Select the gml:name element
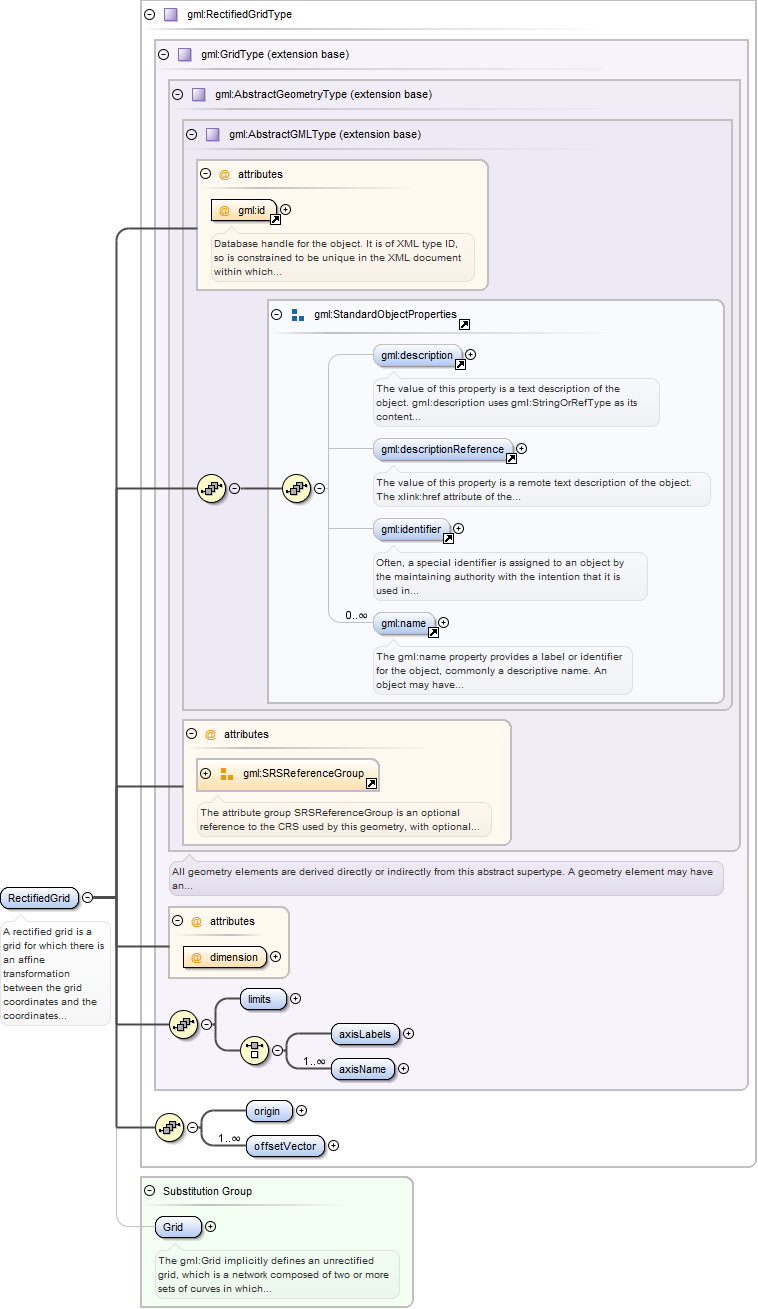Viewport: 758px width, 1309px height. [x=402, y=623]
